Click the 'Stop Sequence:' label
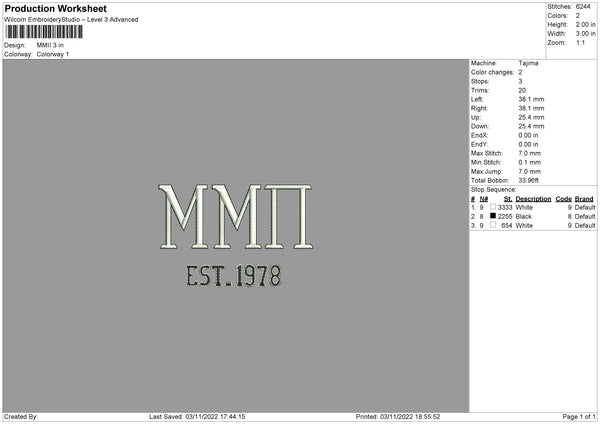This screenshot has height=424, width=600. (x=494, y=190)
